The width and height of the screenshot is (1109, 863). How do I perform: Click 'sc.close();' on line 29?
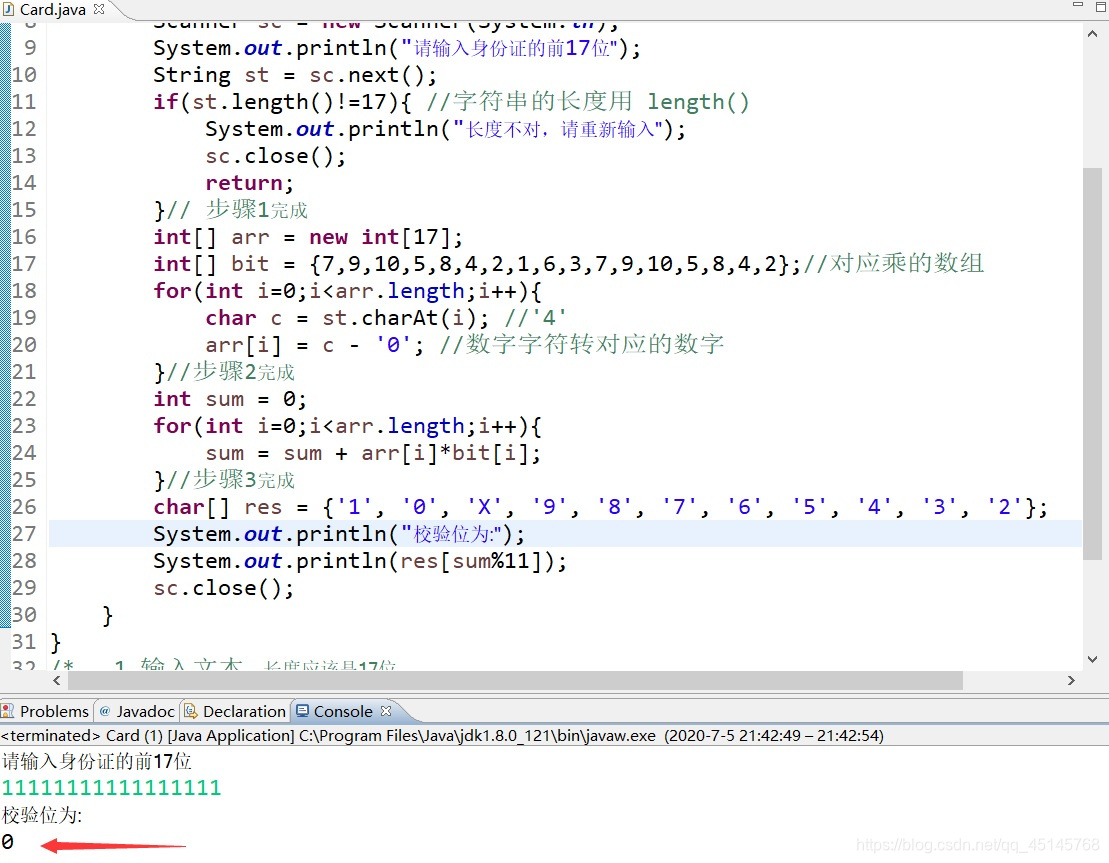click(x=223, y=588)
